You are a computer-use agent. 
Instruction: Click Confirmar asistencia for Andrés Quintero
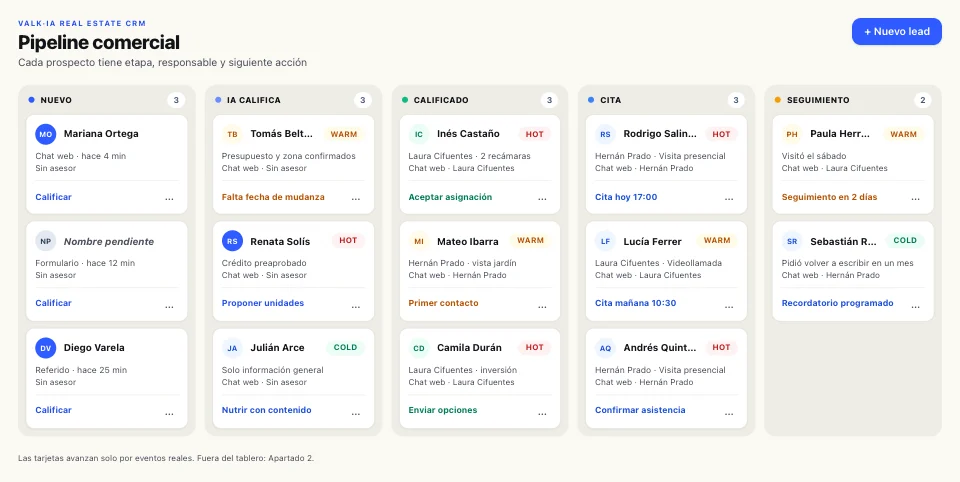coord(640,410)
